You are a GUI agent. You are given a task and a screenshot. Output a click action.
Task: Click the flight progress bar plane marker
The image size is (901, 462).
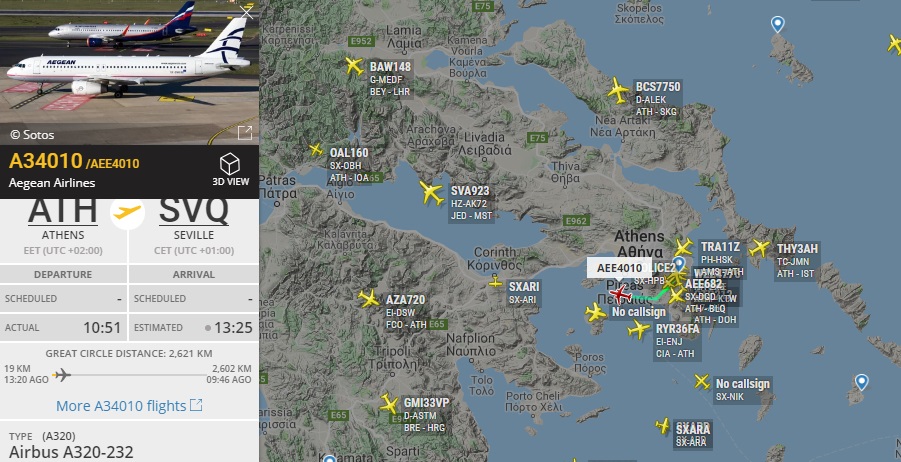tap(61, 375)
